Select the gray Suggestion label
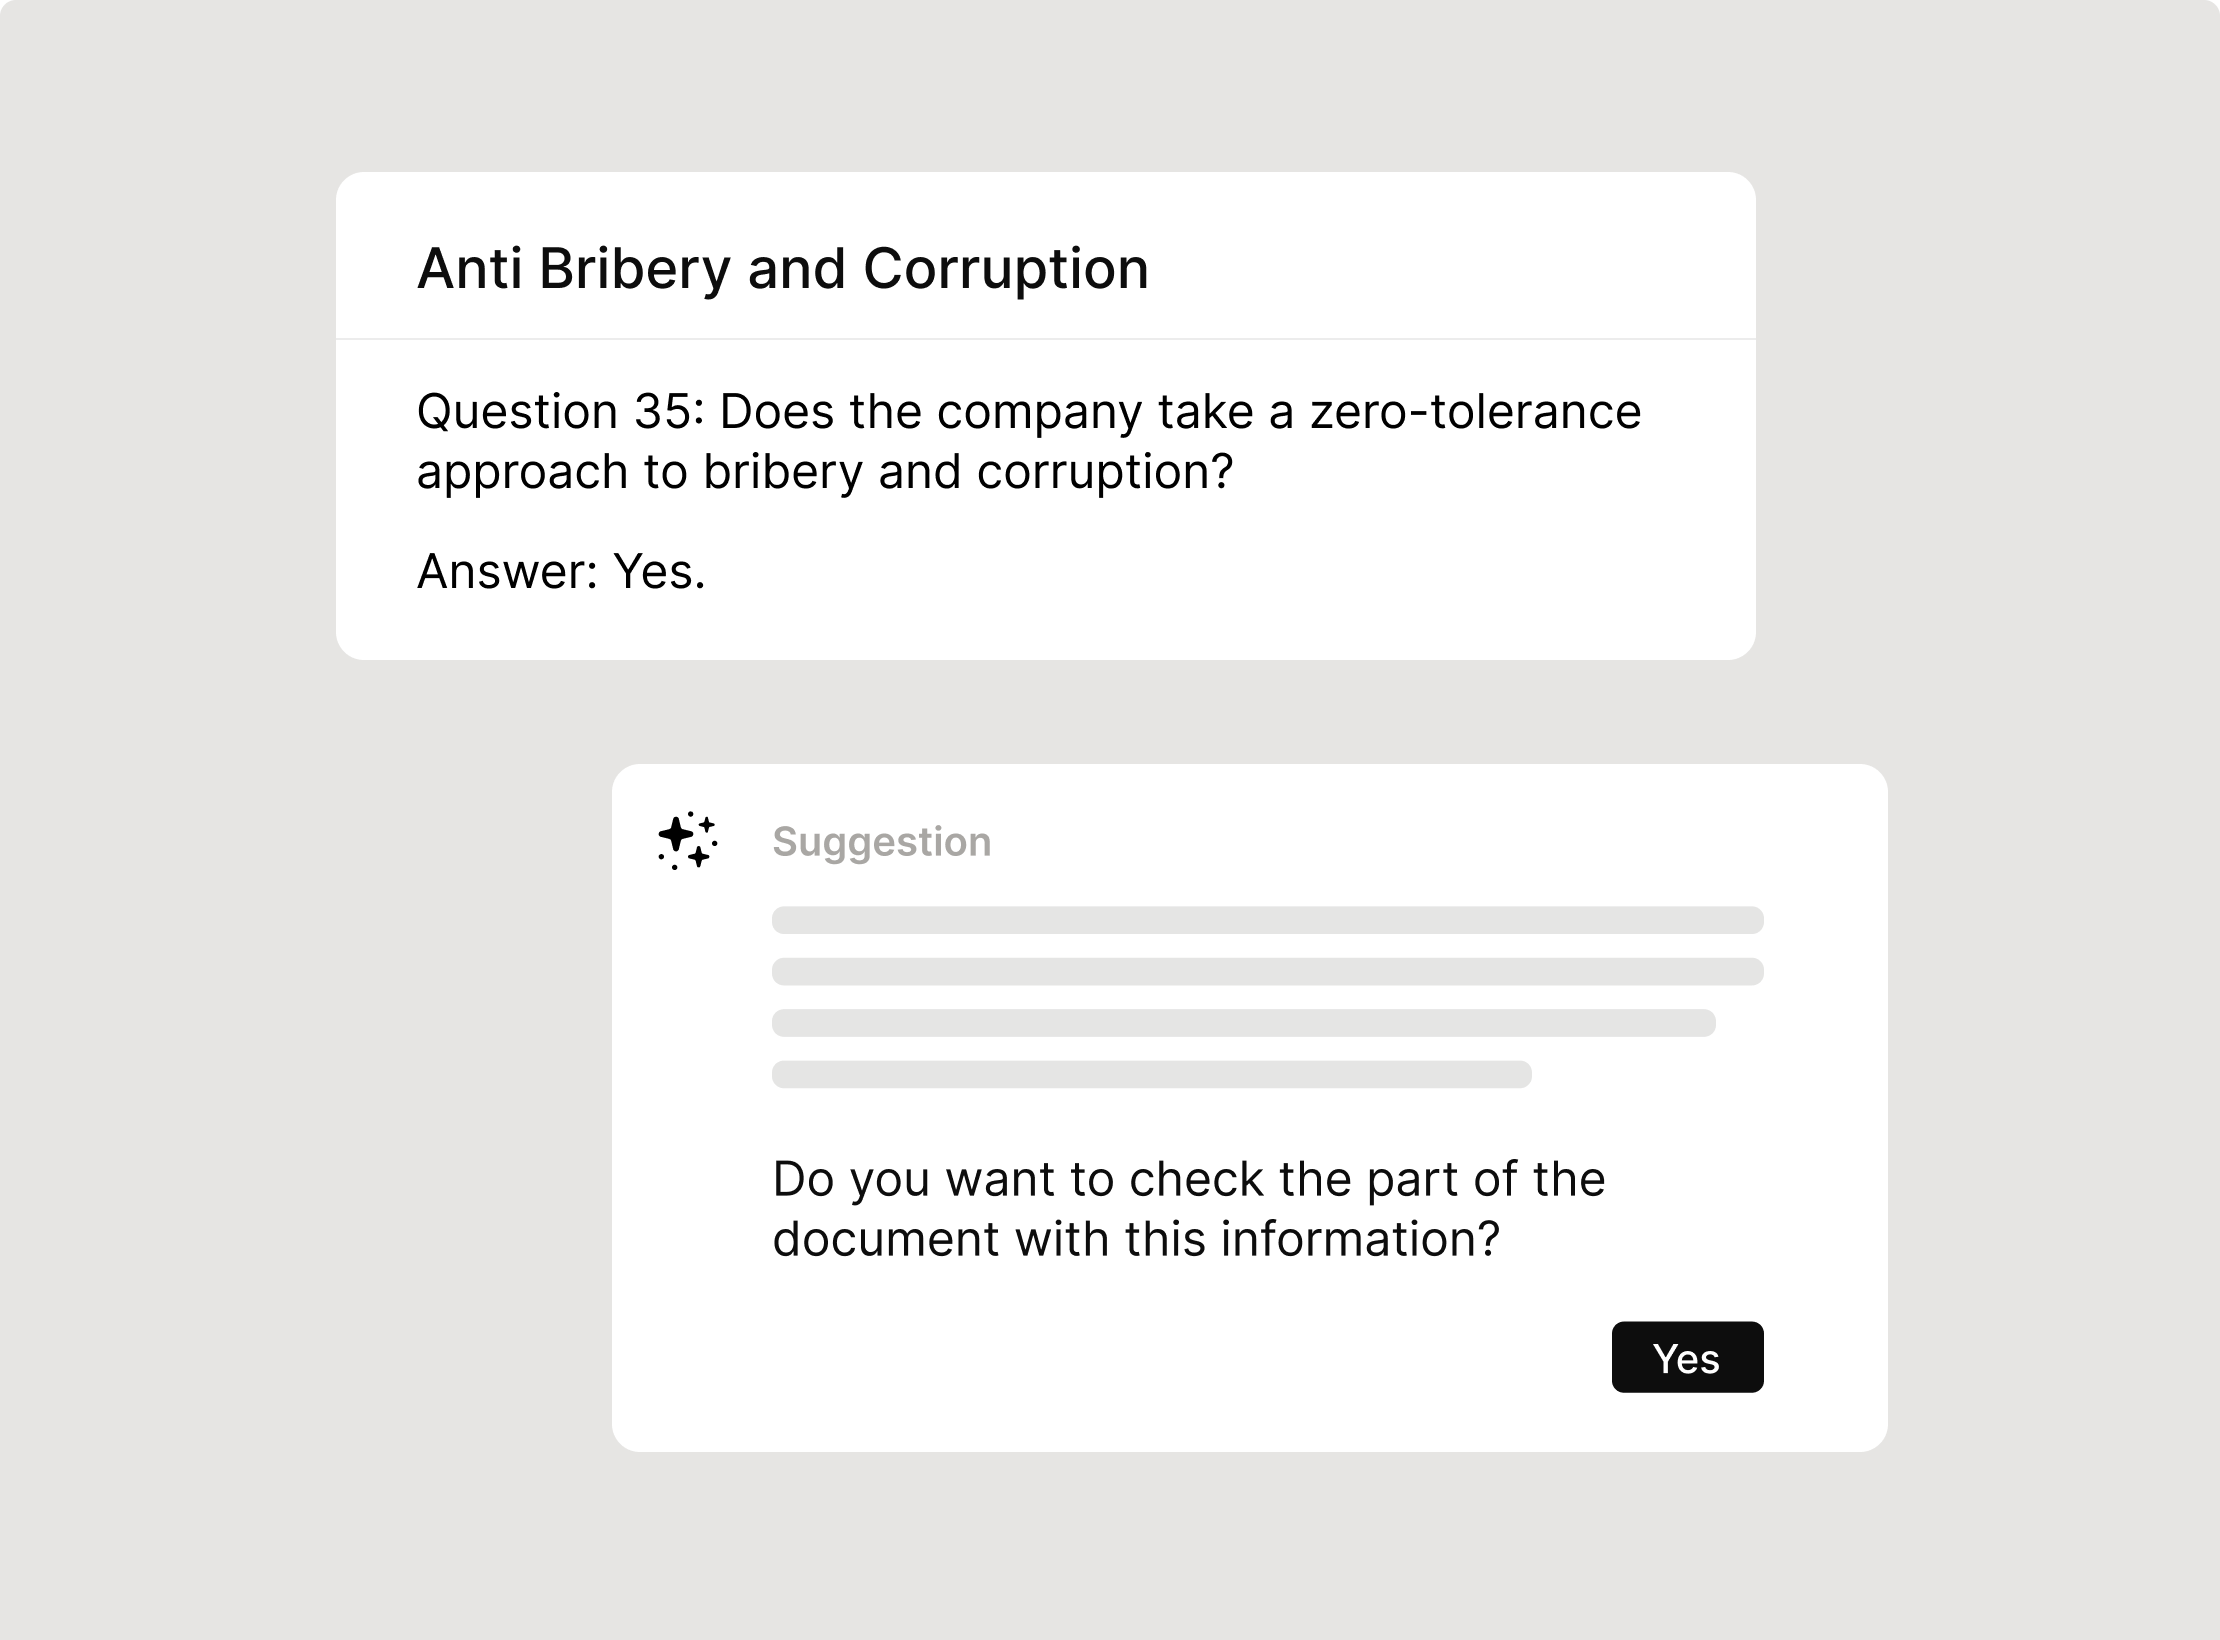 881,841
